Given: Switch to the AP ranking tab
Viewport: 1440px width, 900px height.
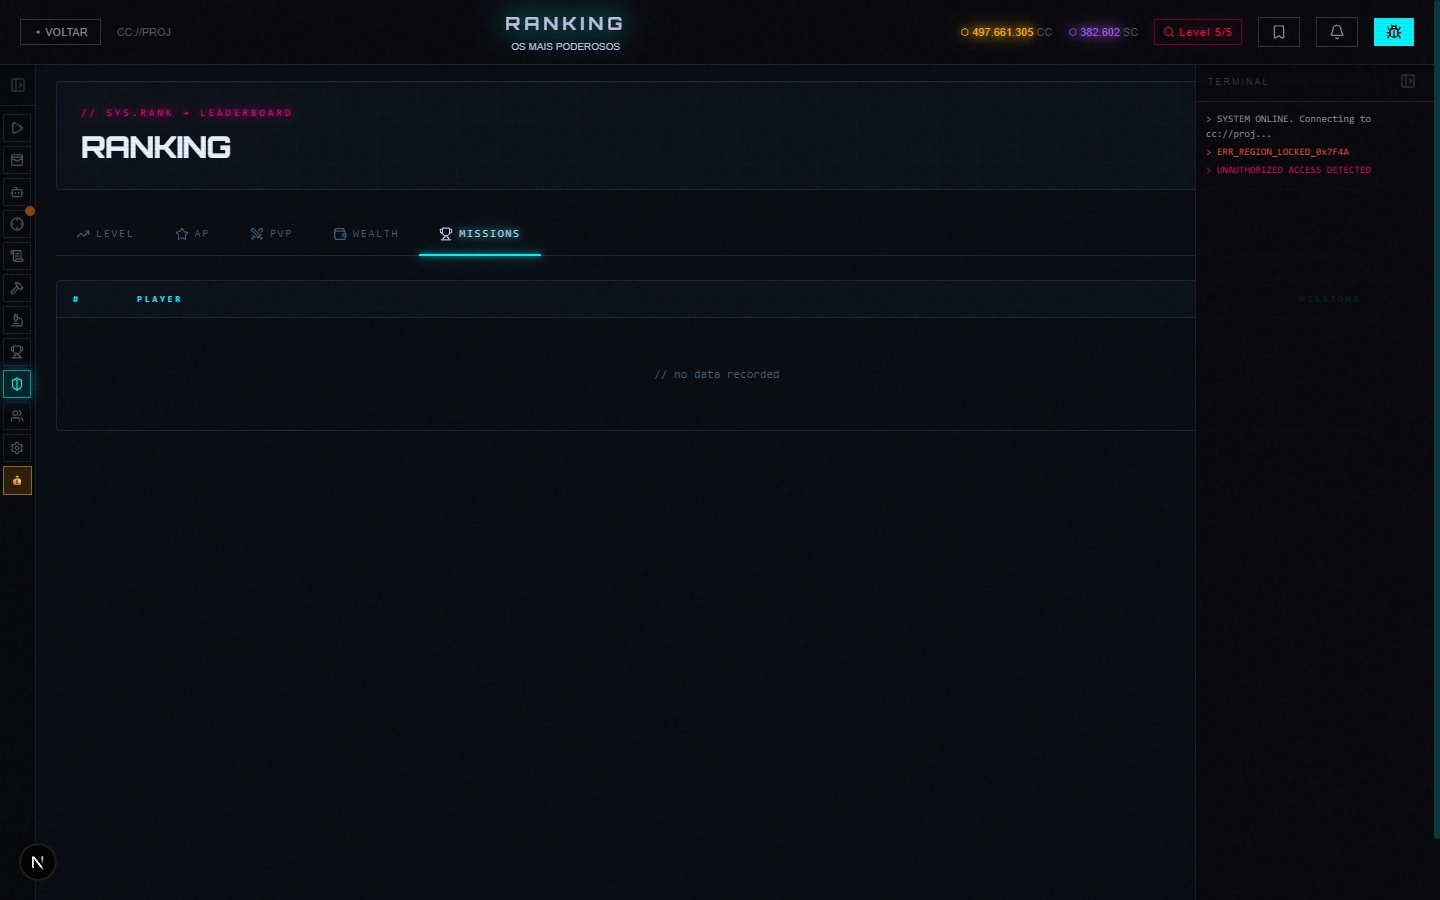Looking at the screenshot, I should 192,234.
